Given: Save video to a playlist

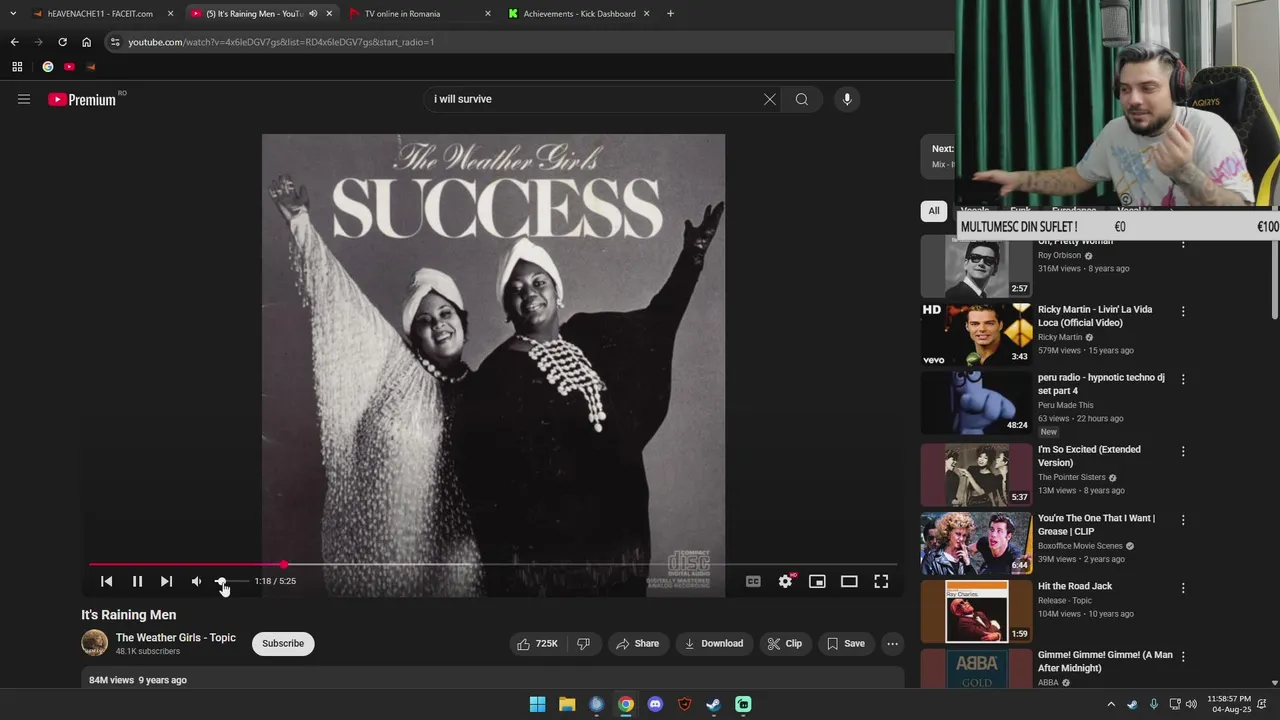Looking at the screenshot, I should tap(846, 644).
